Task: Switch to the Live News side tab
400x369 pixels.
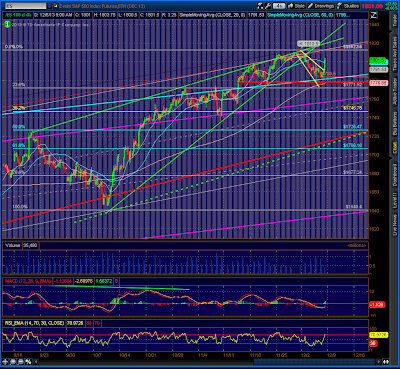Action: point(395,225)
